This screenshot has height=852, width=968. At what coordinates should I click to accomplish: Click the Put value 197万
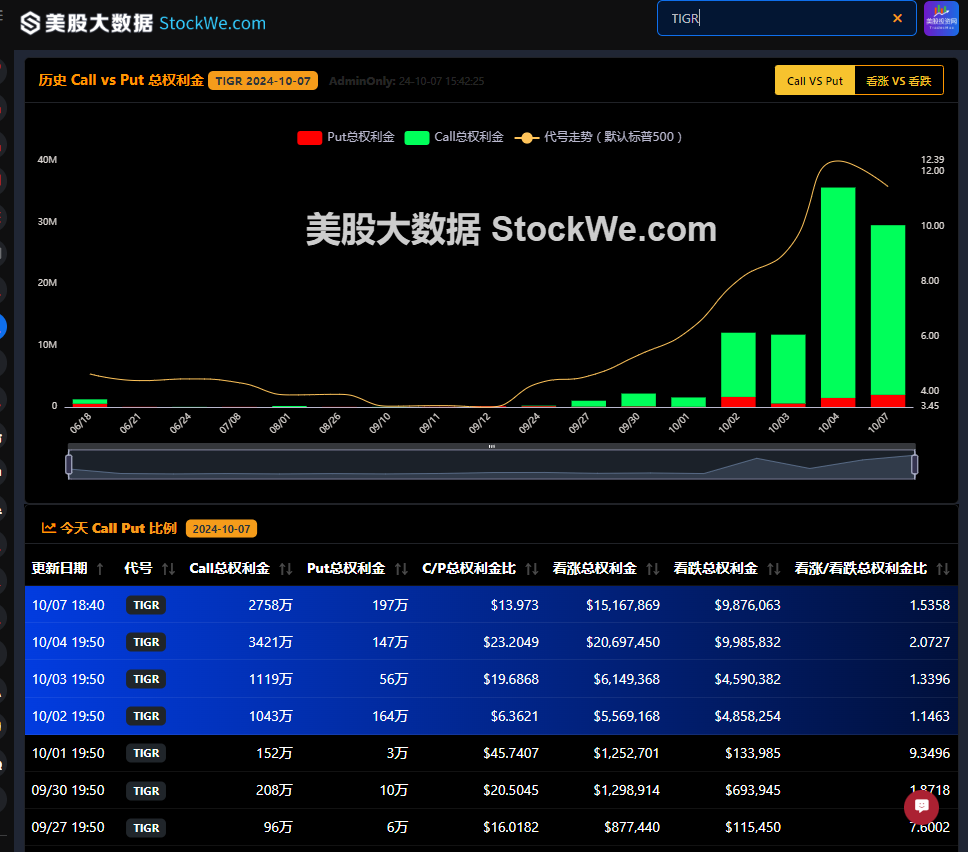click(390, 605)
